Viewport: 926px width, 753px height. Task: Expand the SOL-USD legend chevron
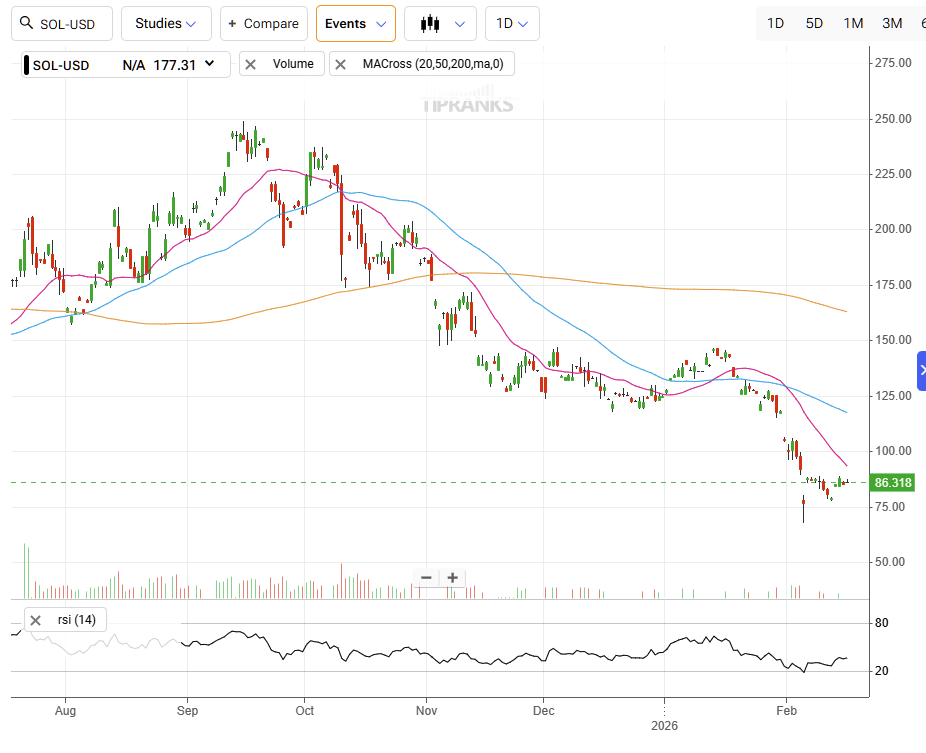(210, 64)
